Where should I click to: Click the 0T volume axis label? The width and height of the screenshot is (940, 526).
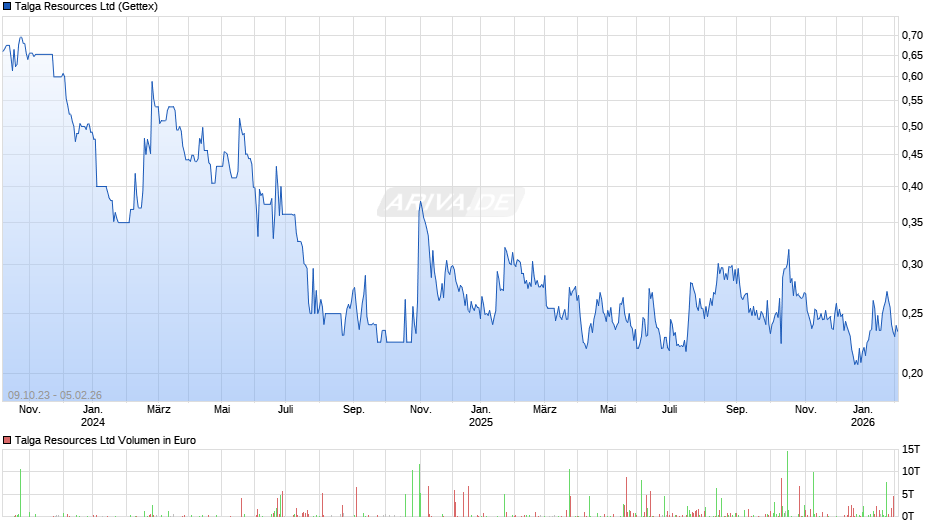pyautogui.click(x=908, y=516)
